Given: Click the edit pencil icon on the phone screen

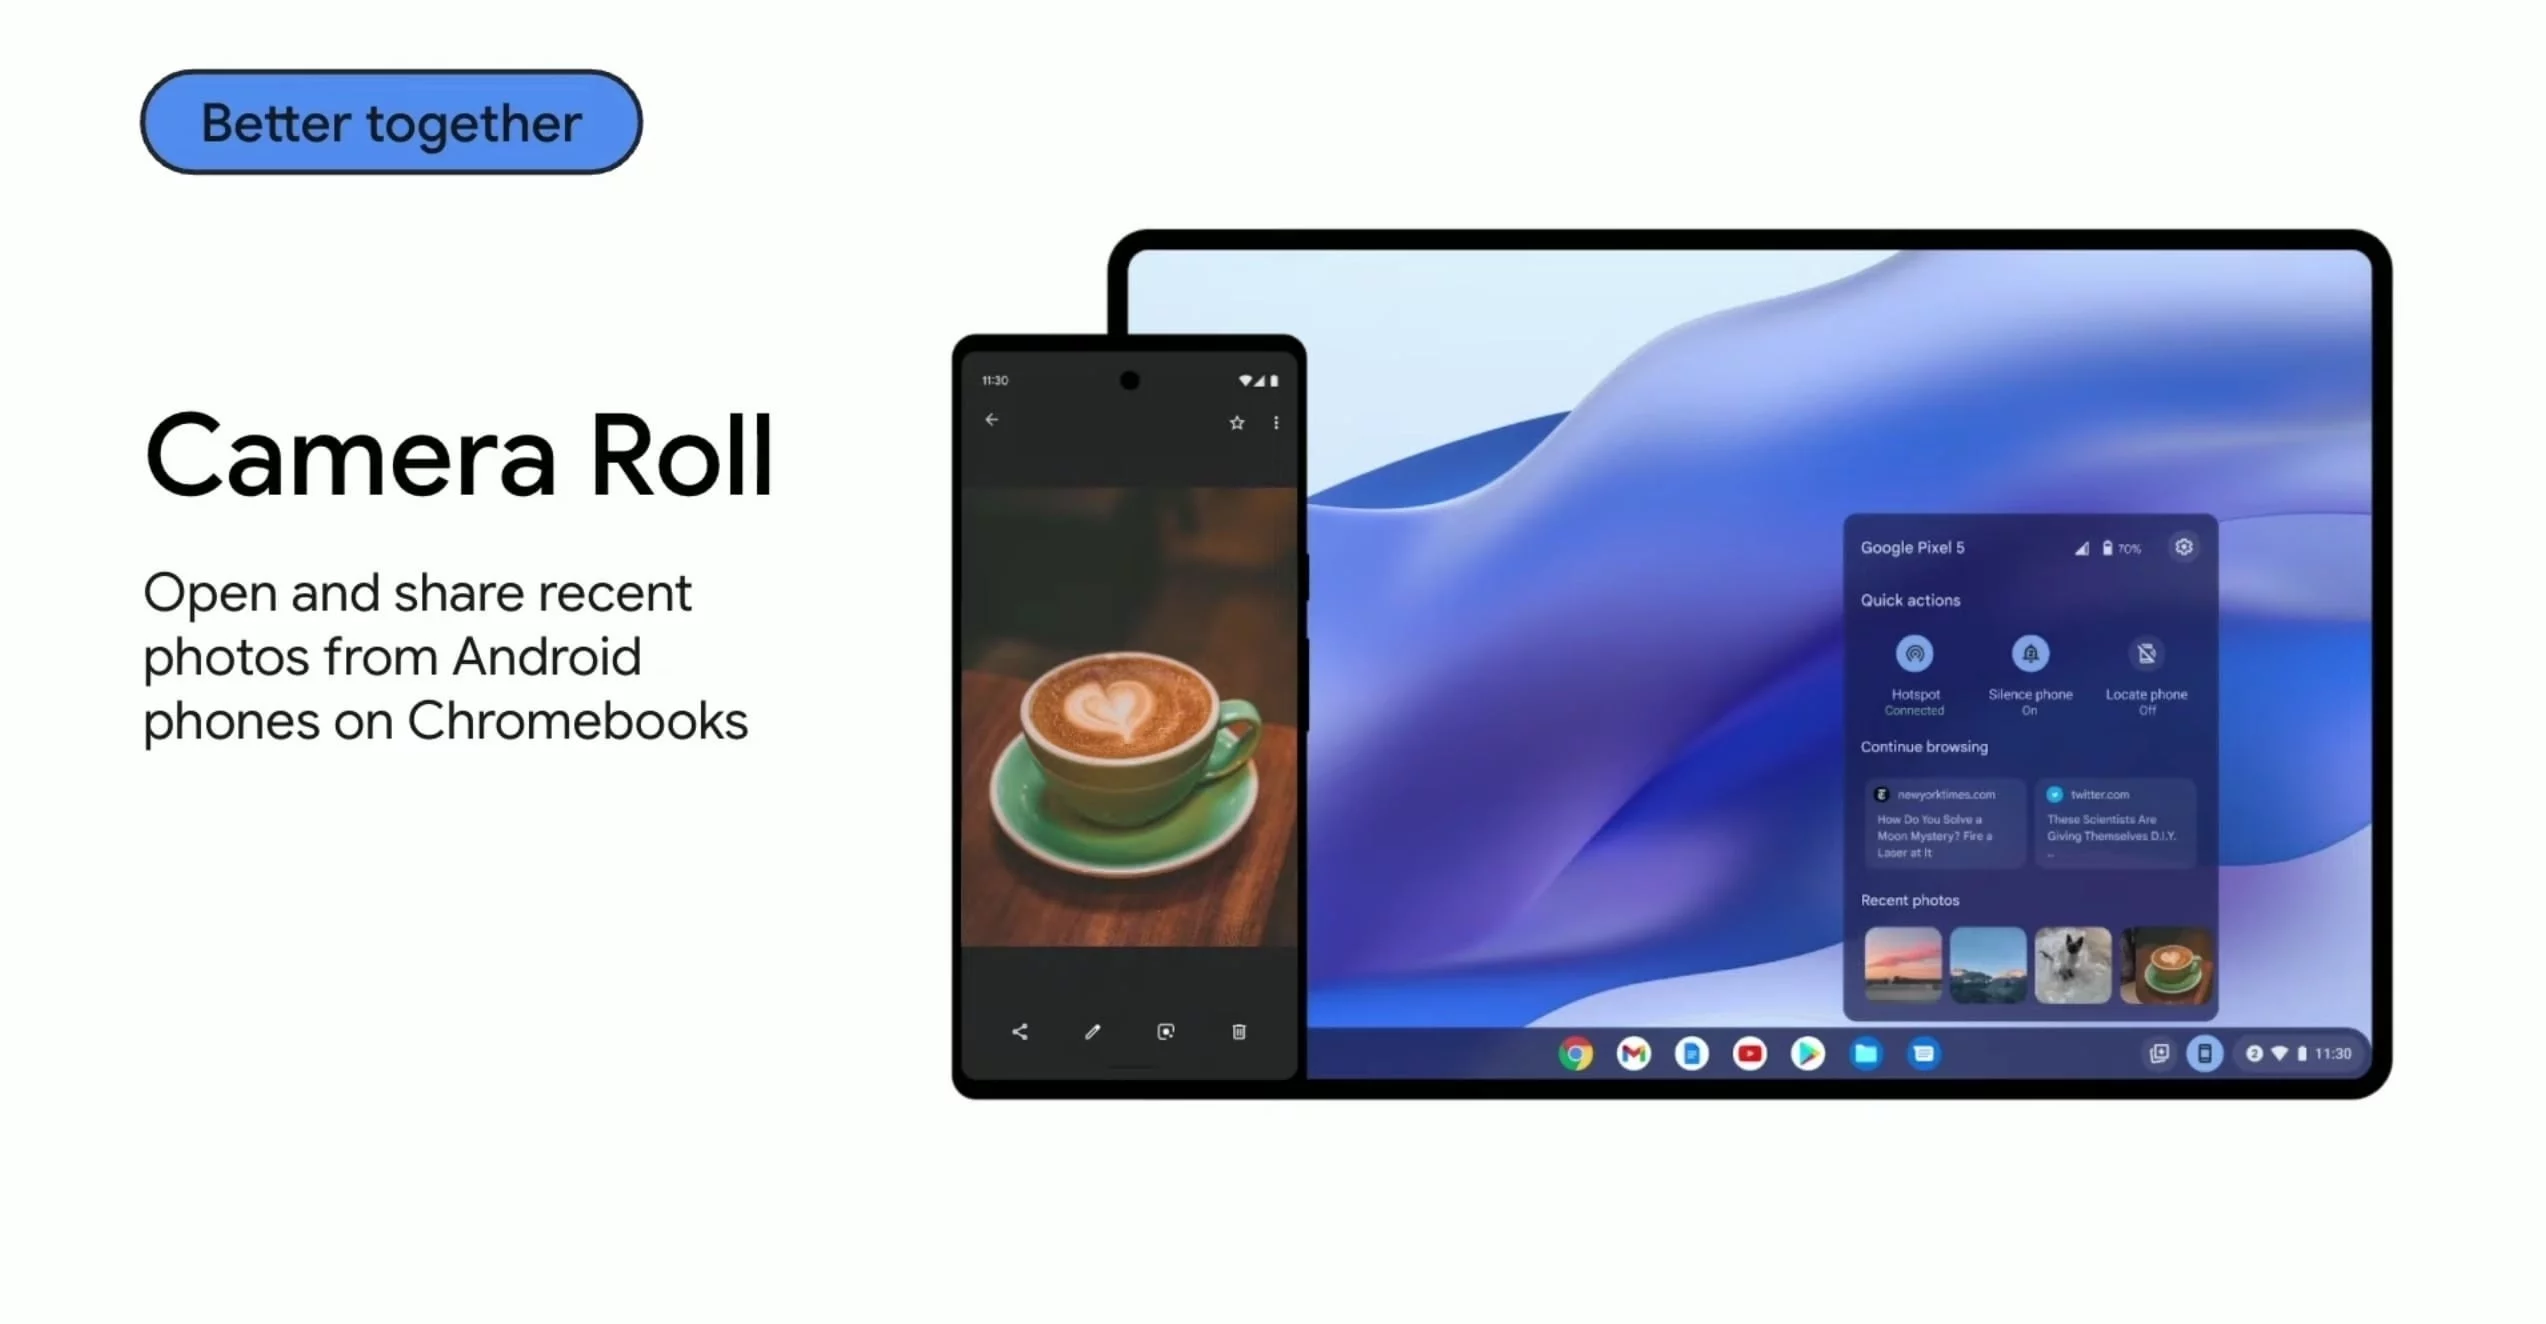Looking at the screenshot, I should [x=1091, y=1033].
